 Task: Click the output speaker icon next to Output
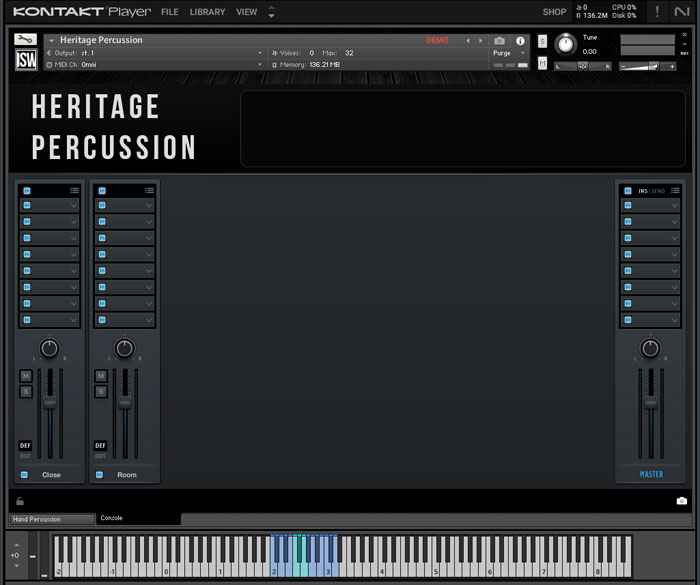click(x=49, y=53)
